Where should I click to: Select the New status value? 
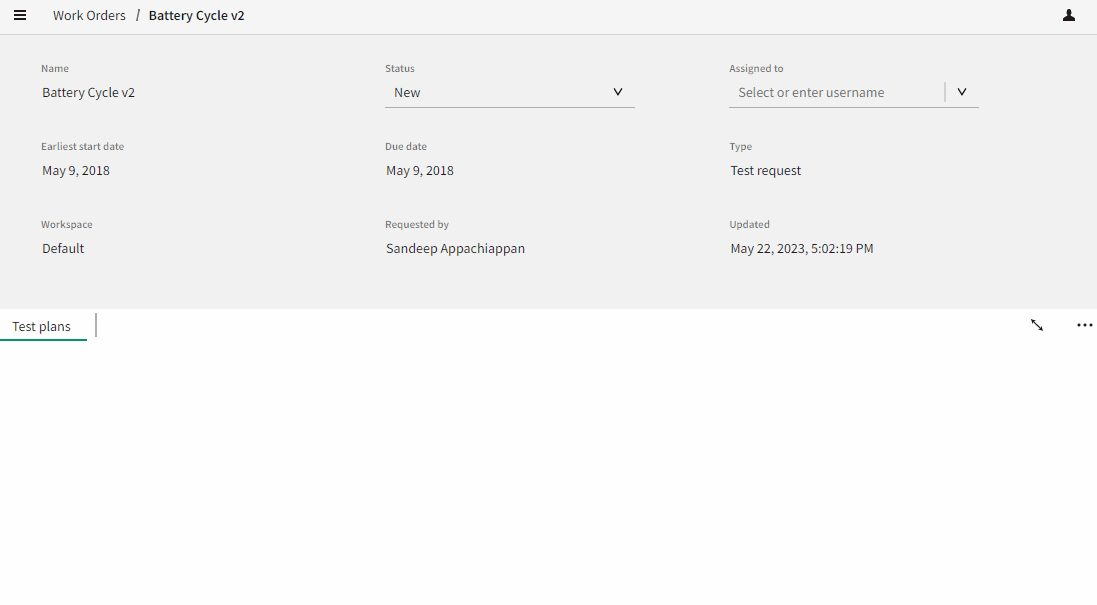[x=407, y=91]
